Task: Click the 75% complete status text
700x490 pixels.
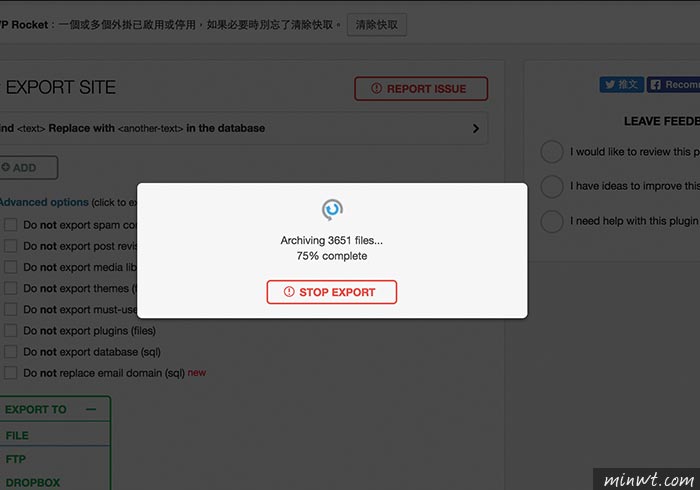Action: pyautogui.click(x=332, y=256)
